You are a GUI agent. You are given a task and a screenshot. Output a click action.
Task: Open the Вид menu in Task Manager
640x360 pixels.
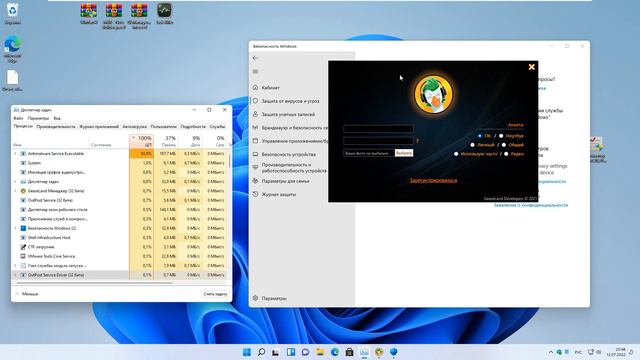click(x=57, y=118)
